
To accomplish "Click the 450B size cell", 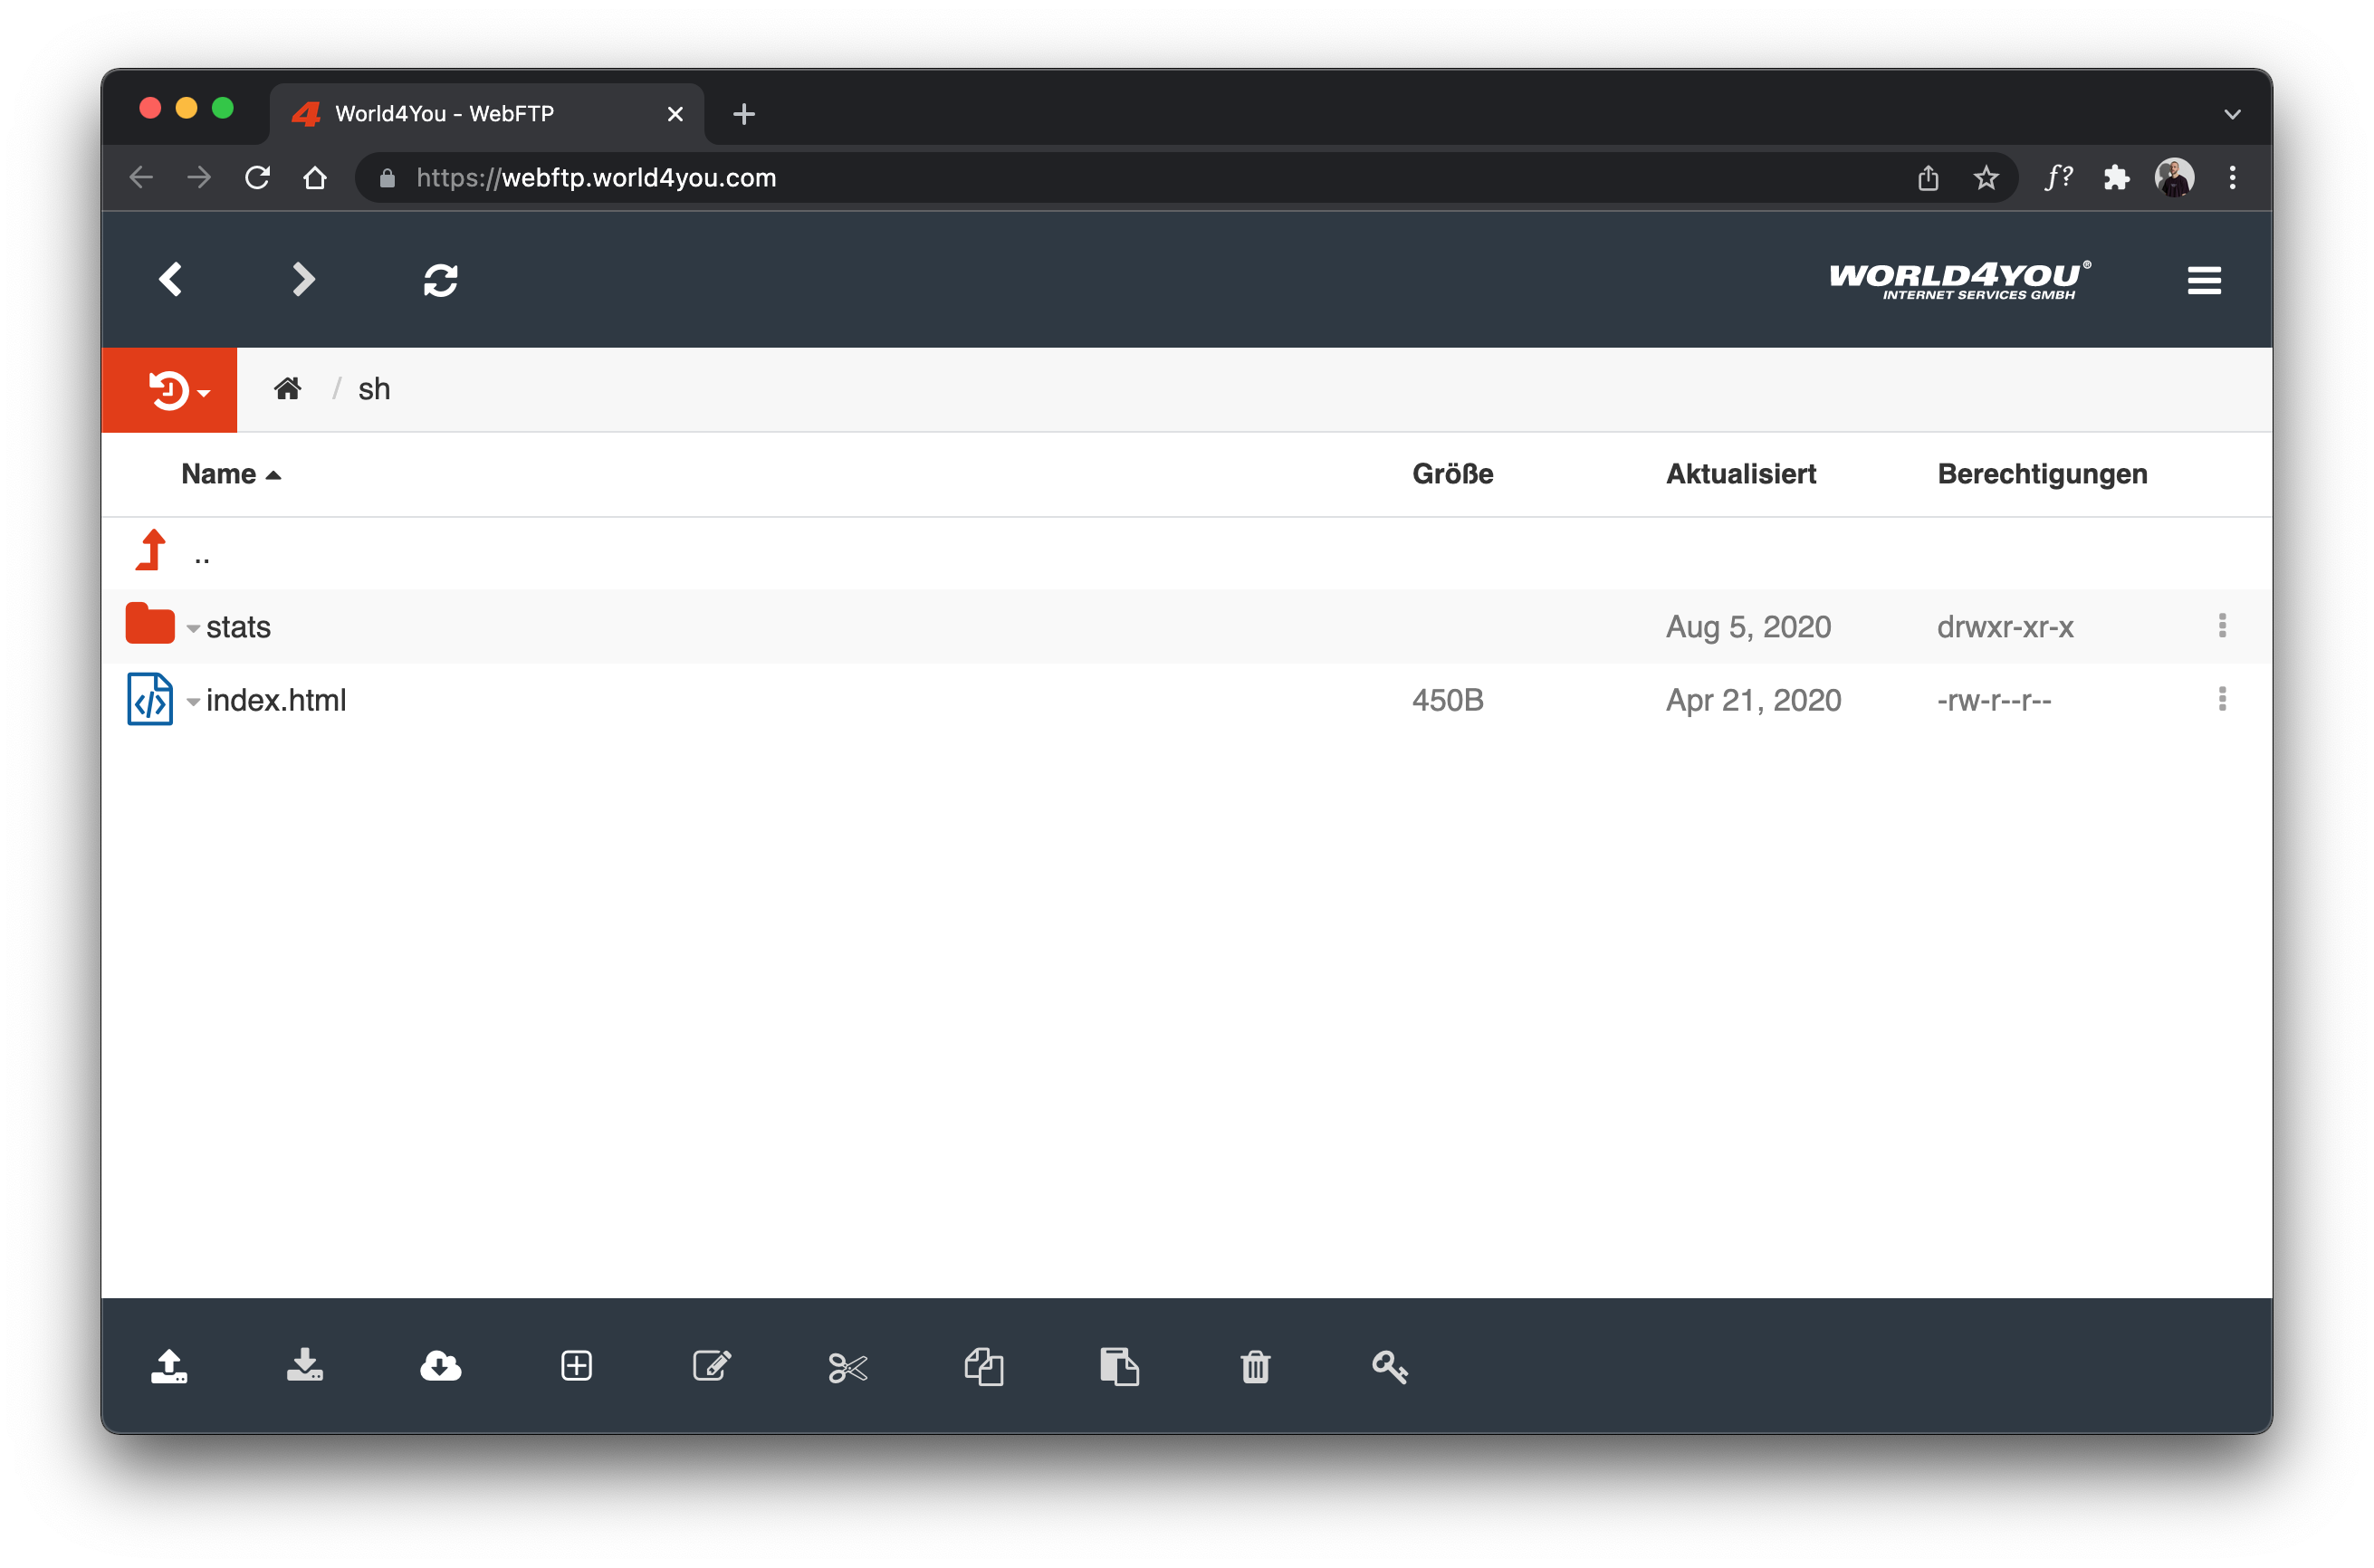I will click(x=1447, y=700).
